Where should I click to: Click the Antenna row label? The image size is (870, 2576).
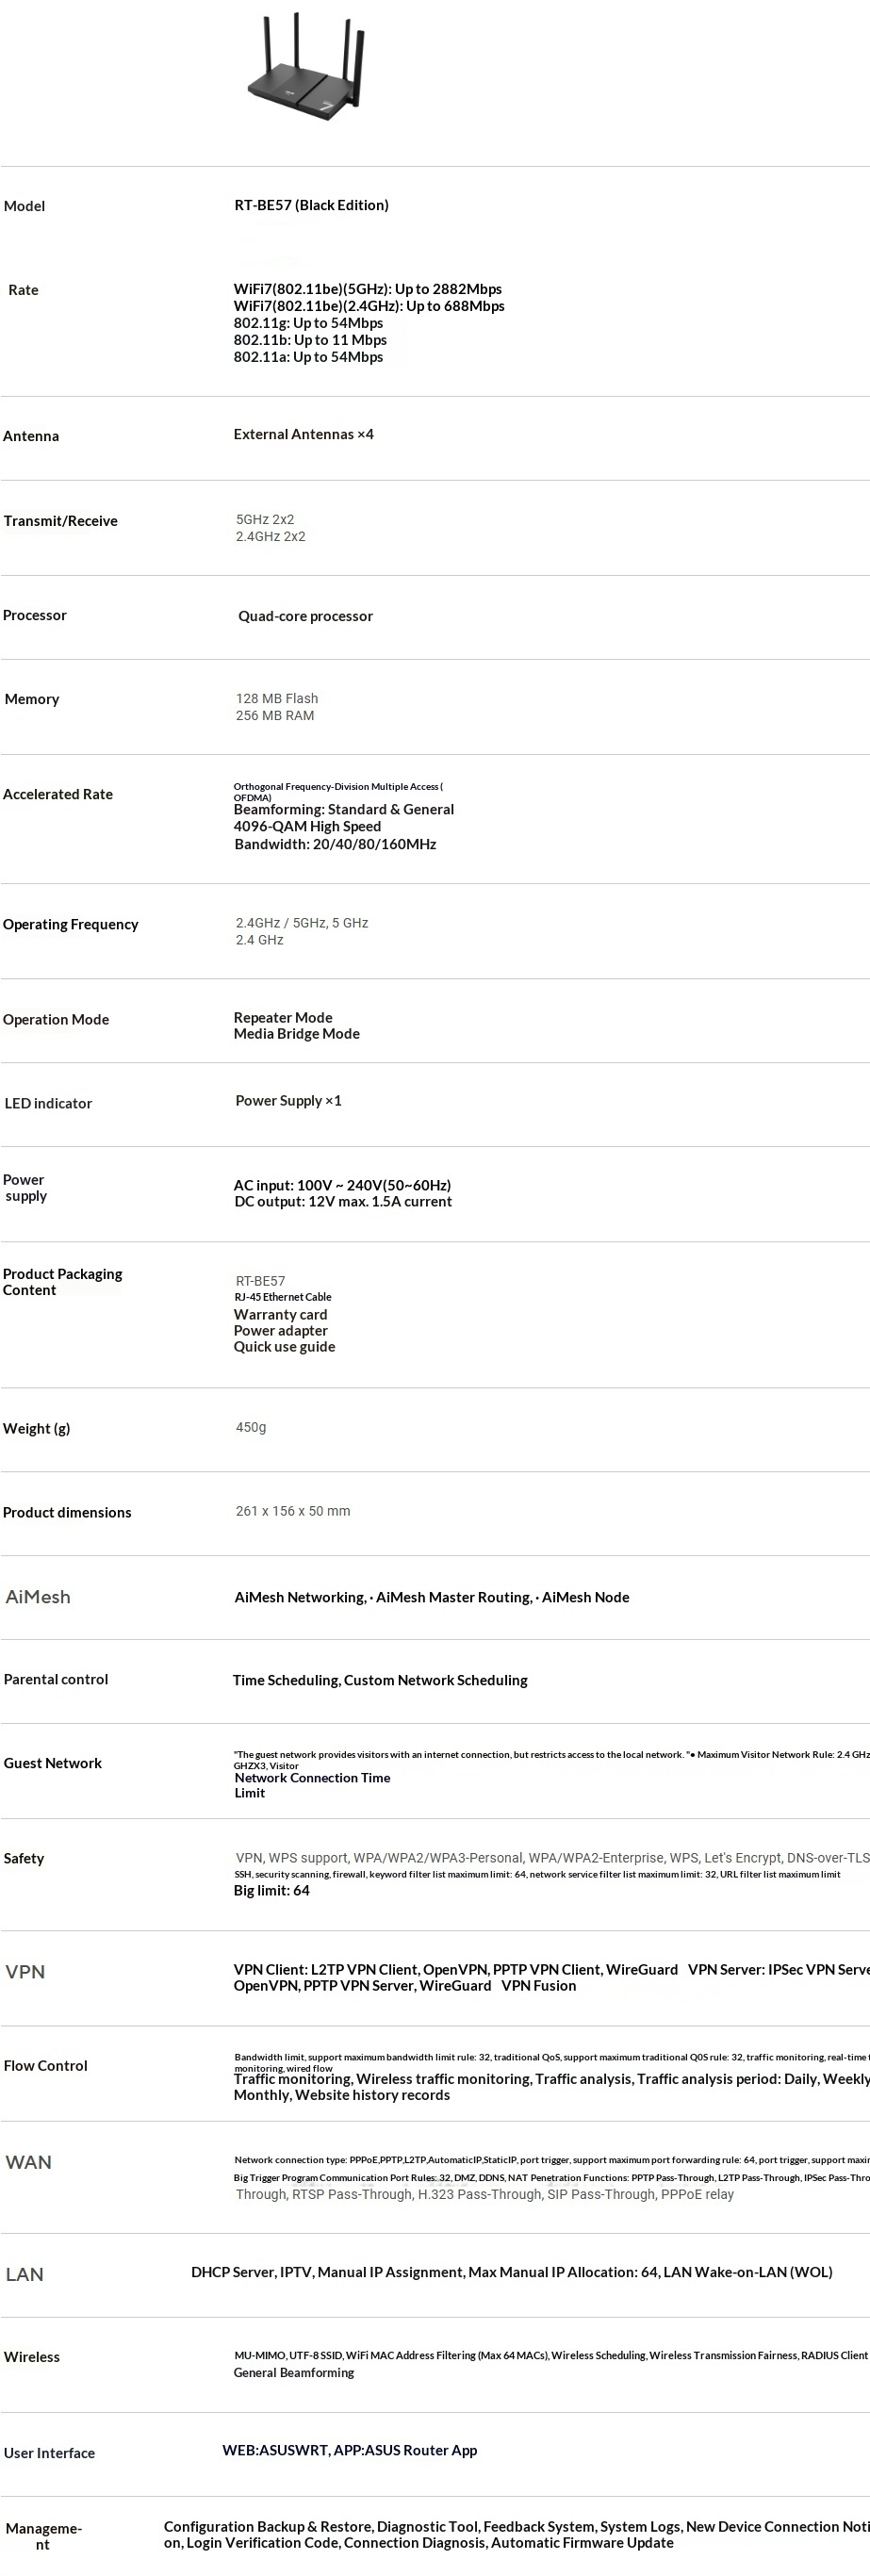(x=31, y=436)
